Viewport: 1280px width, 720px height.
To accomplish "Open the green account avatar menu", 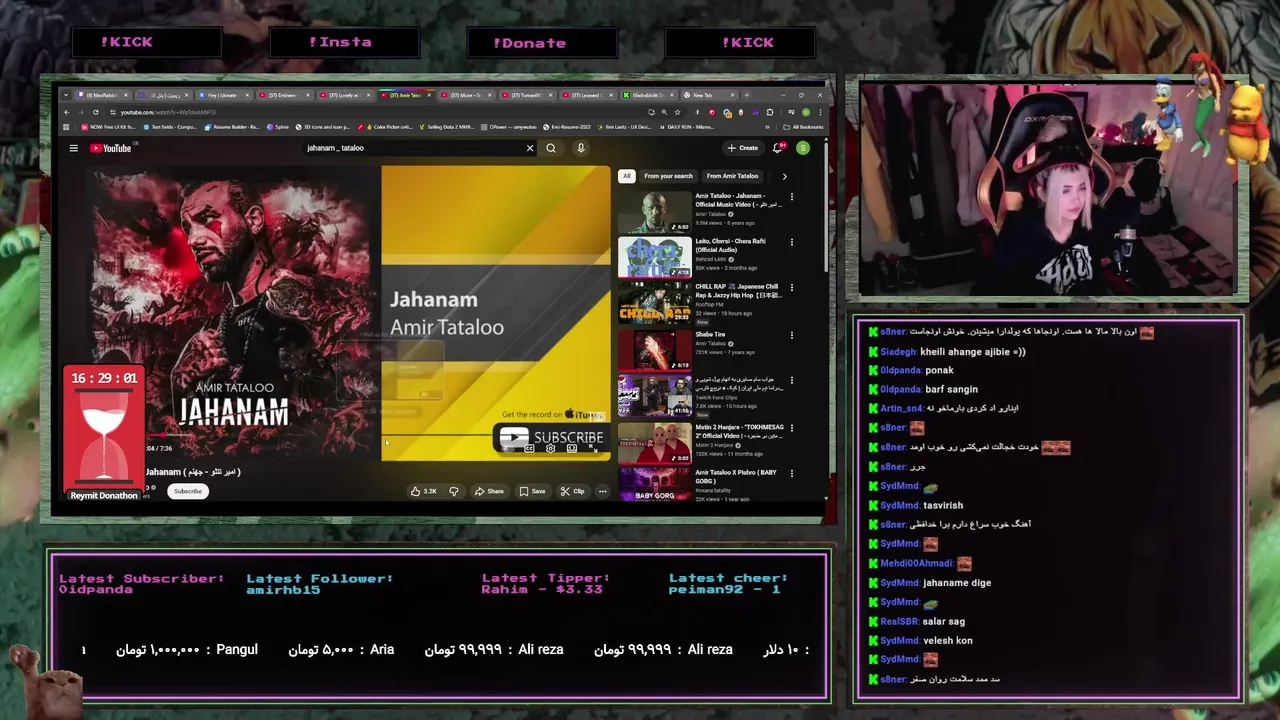I will tap(802, 148).
